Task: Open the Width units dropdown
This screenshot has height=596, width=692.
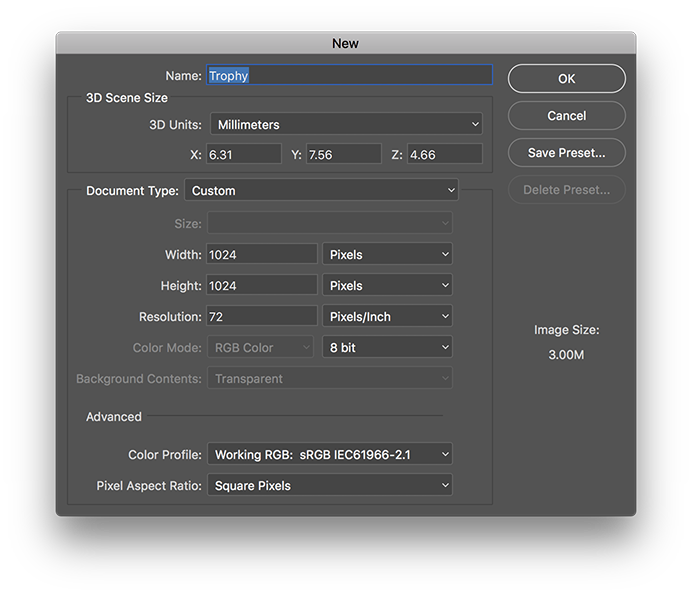Action: pyautogui.click(x=387, y=255)
